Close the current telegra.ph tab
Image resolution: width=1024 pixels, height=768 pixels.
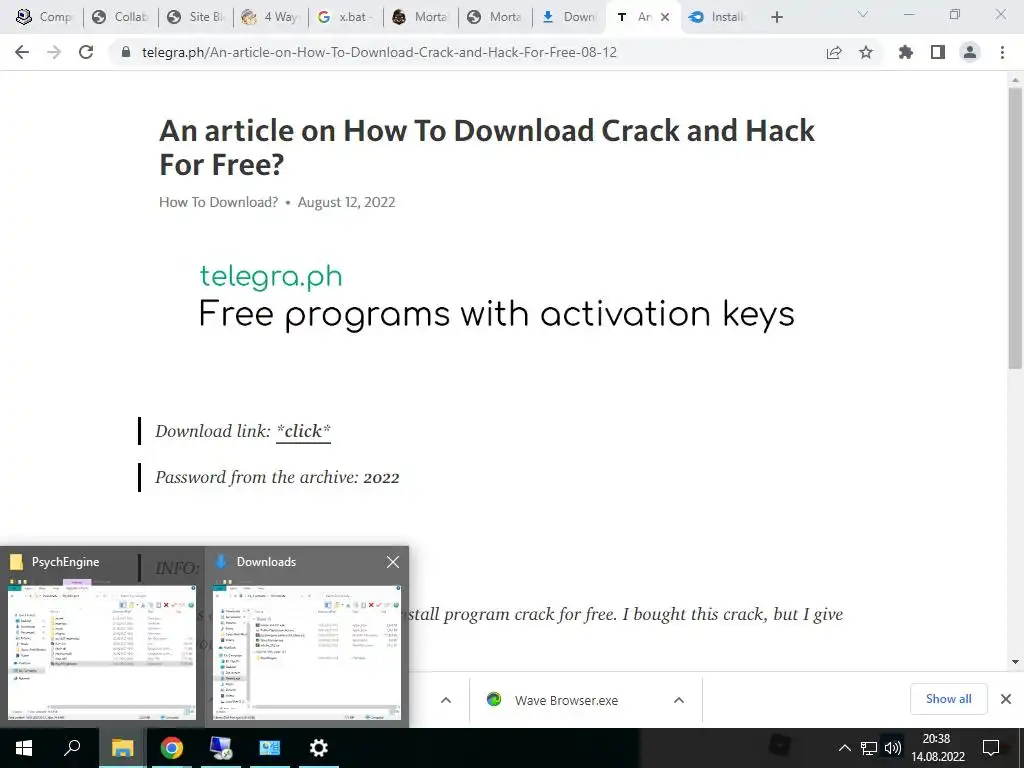(x=665, y=17)
